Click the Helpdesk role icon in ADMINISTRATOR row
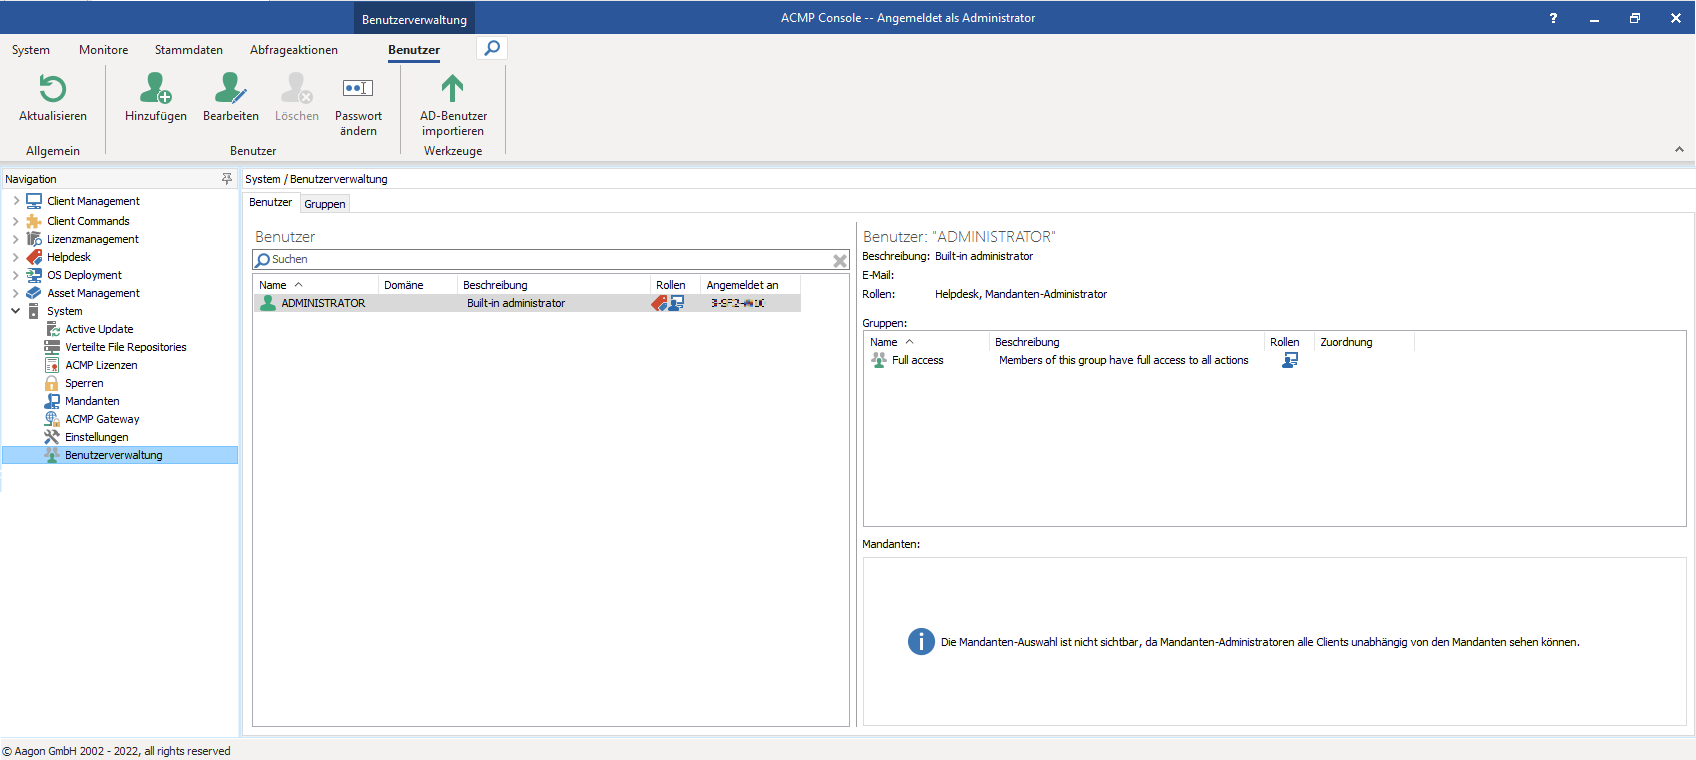 (x=659, y=303)
